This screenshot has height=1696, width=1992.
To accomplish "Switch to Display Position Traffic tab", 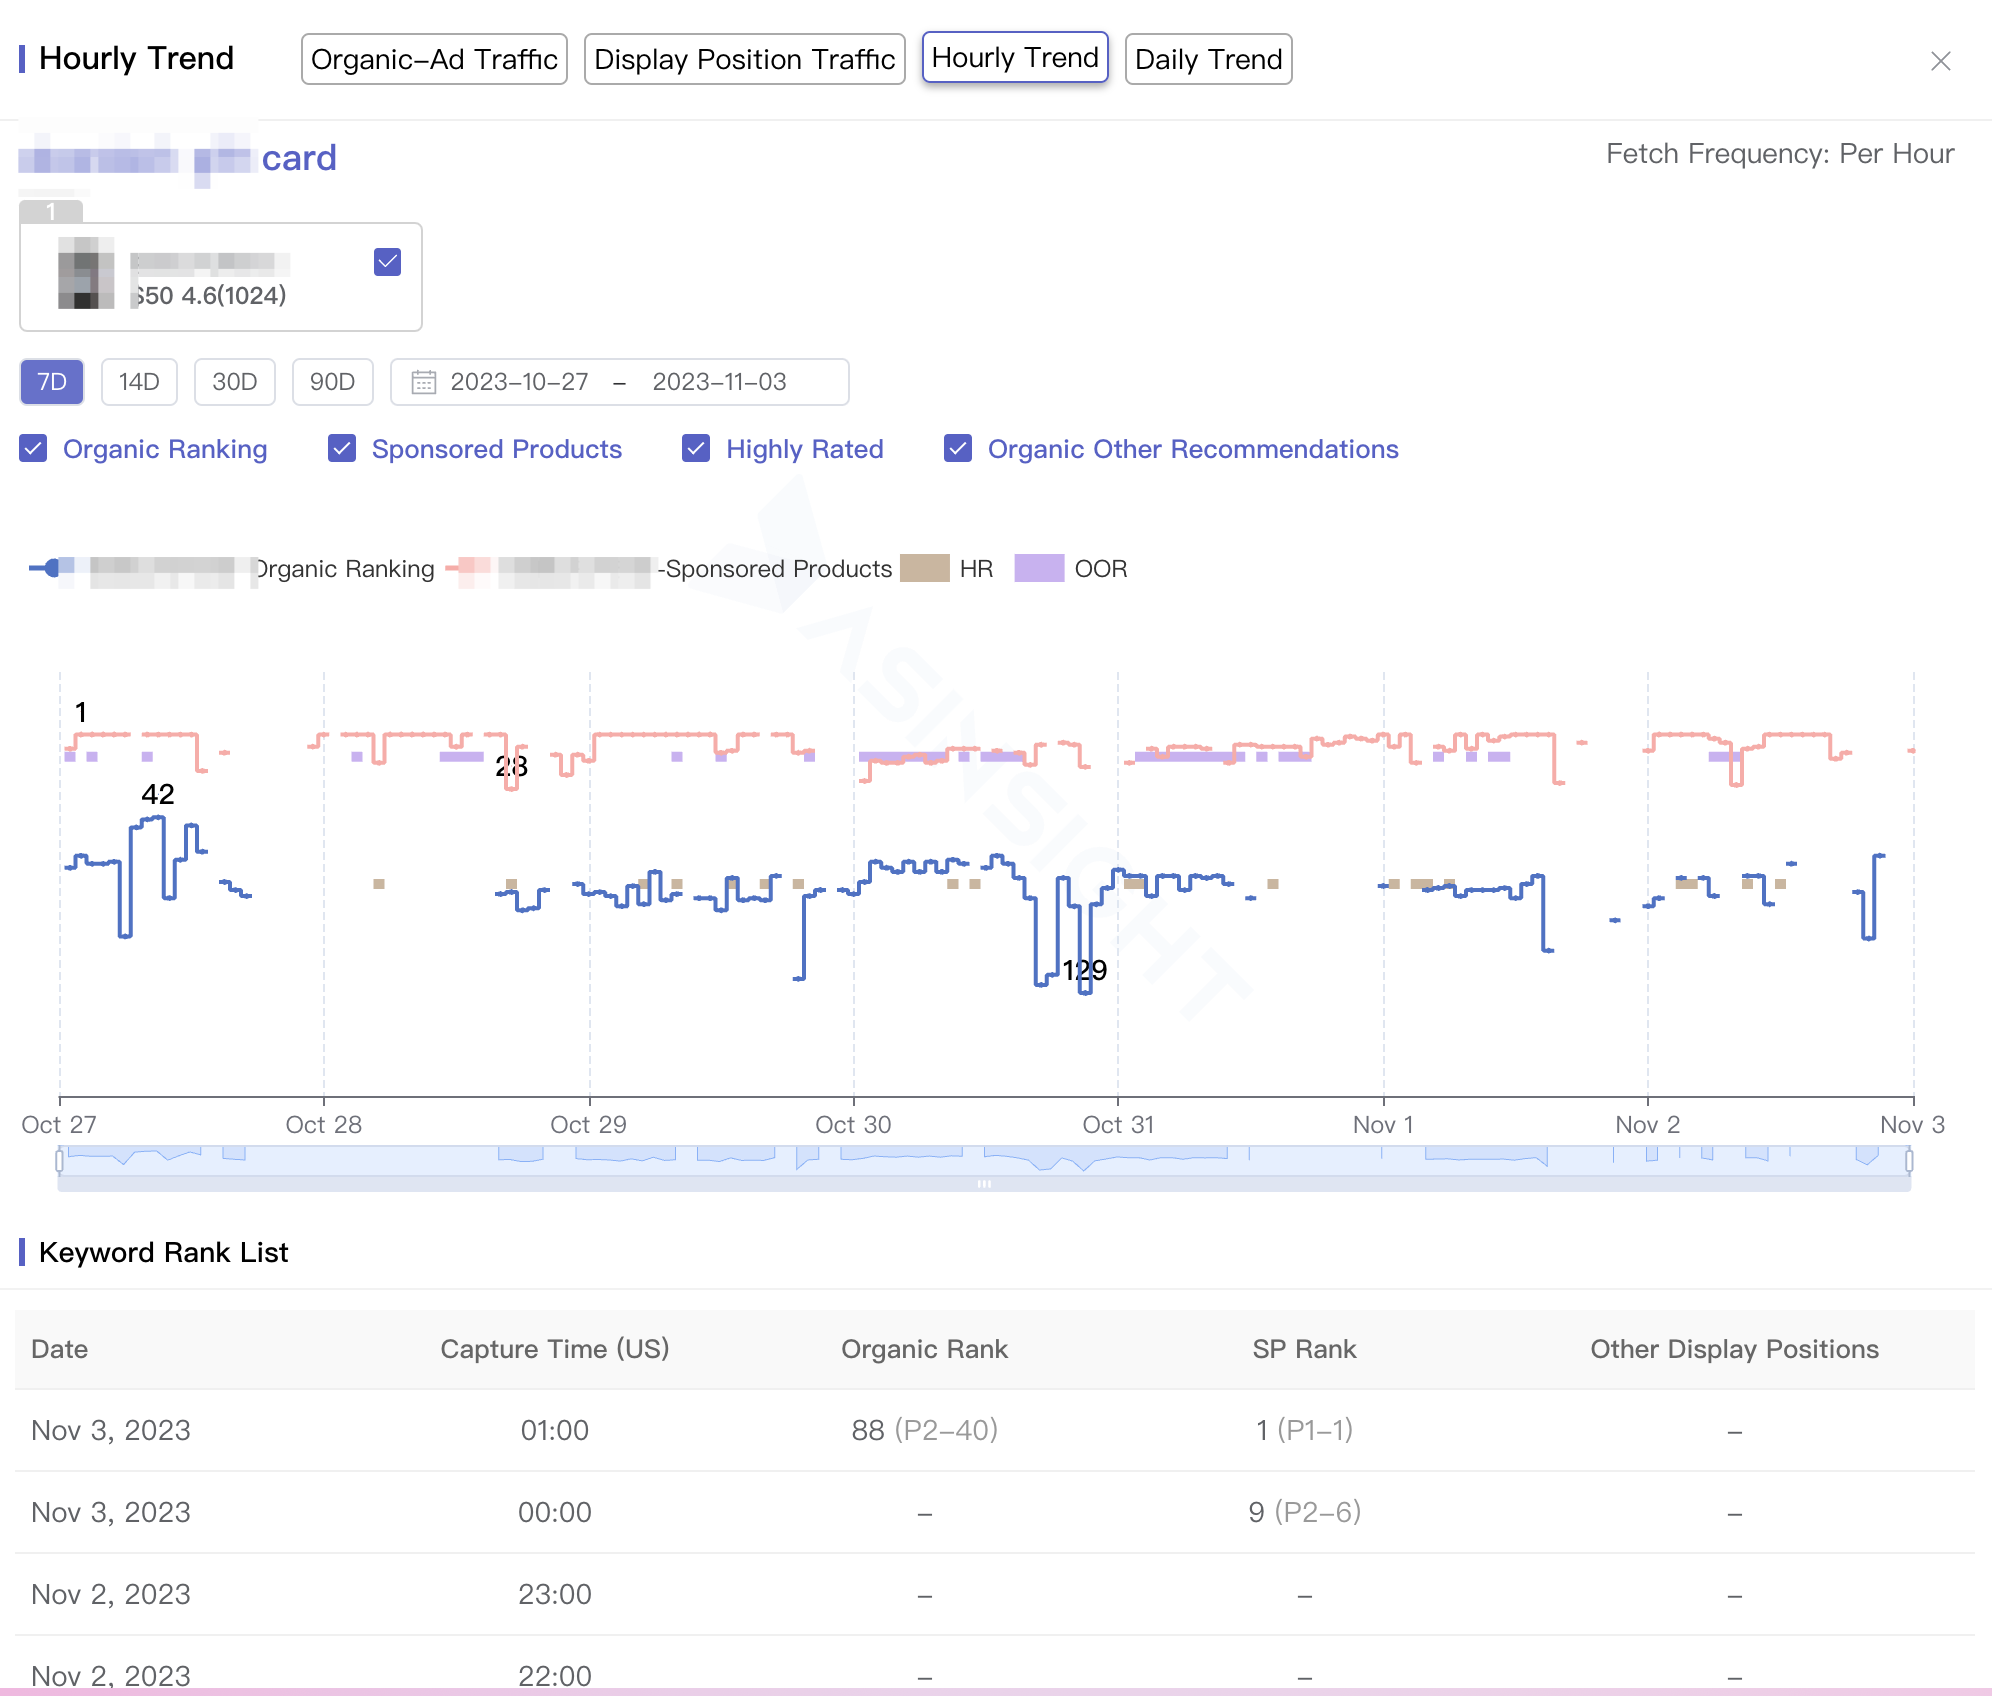I will tap(744, 59).
